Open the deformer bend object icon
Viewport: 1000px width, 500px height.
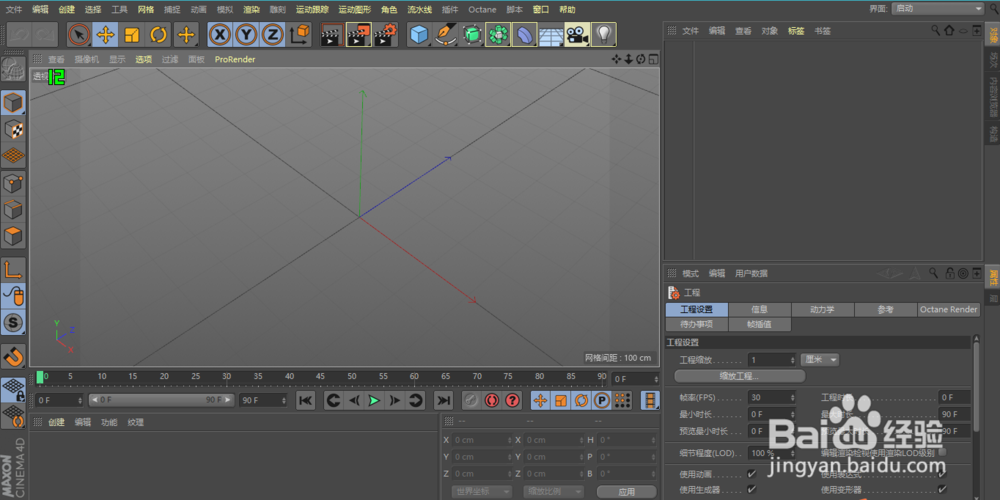[524, 34]
